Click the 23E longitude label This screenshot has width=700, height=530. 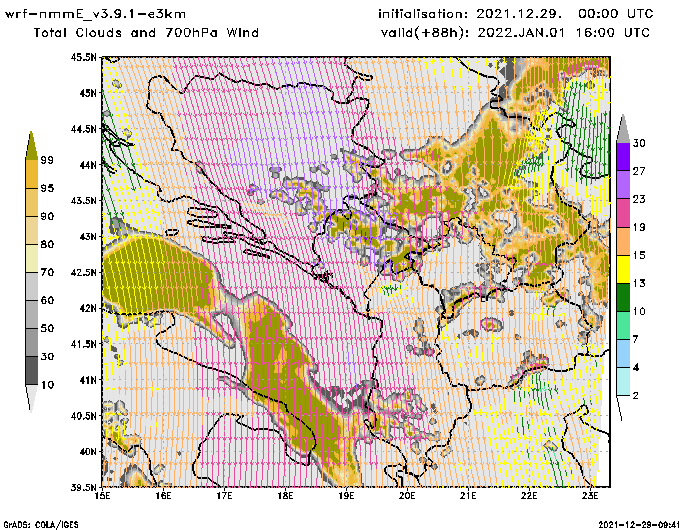pos(590,496)
